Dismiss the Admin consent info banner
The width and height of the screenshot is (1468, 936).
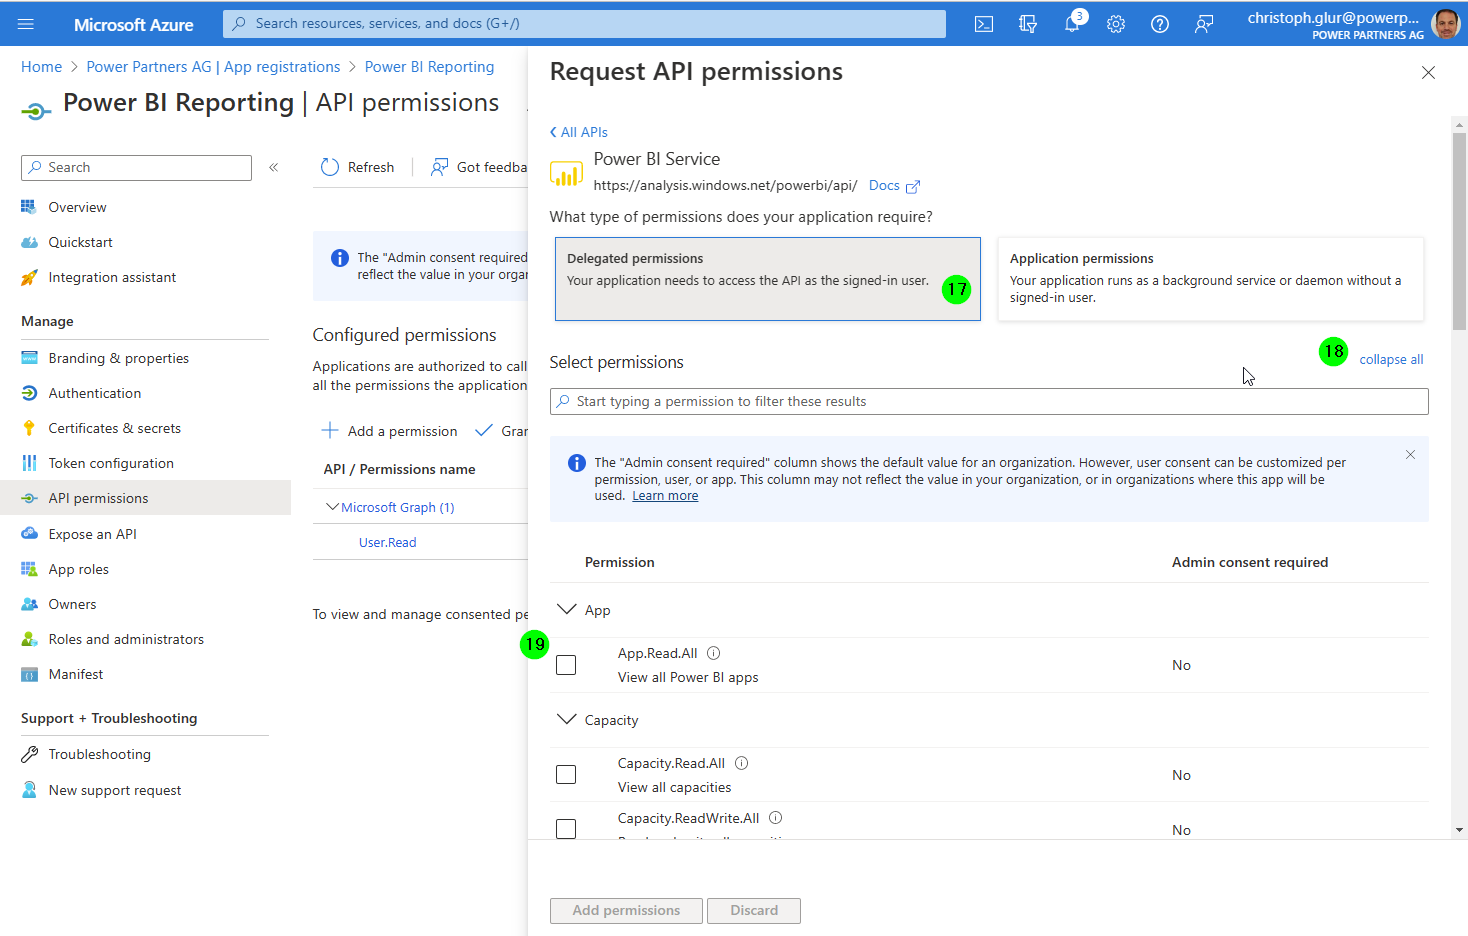(1410, 455)
